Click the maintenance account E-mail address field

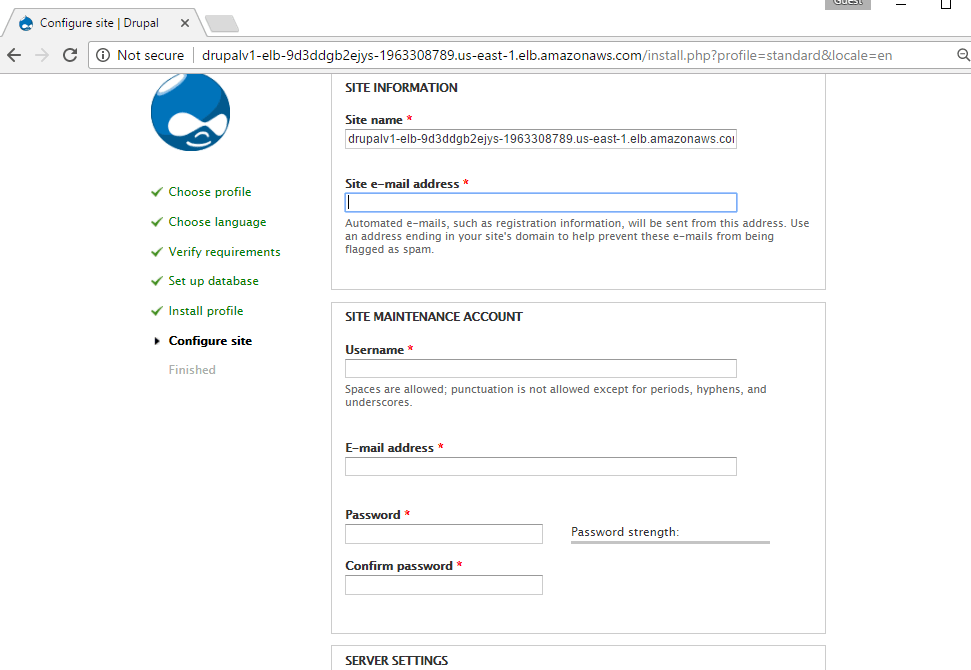(x=540, y=466)
